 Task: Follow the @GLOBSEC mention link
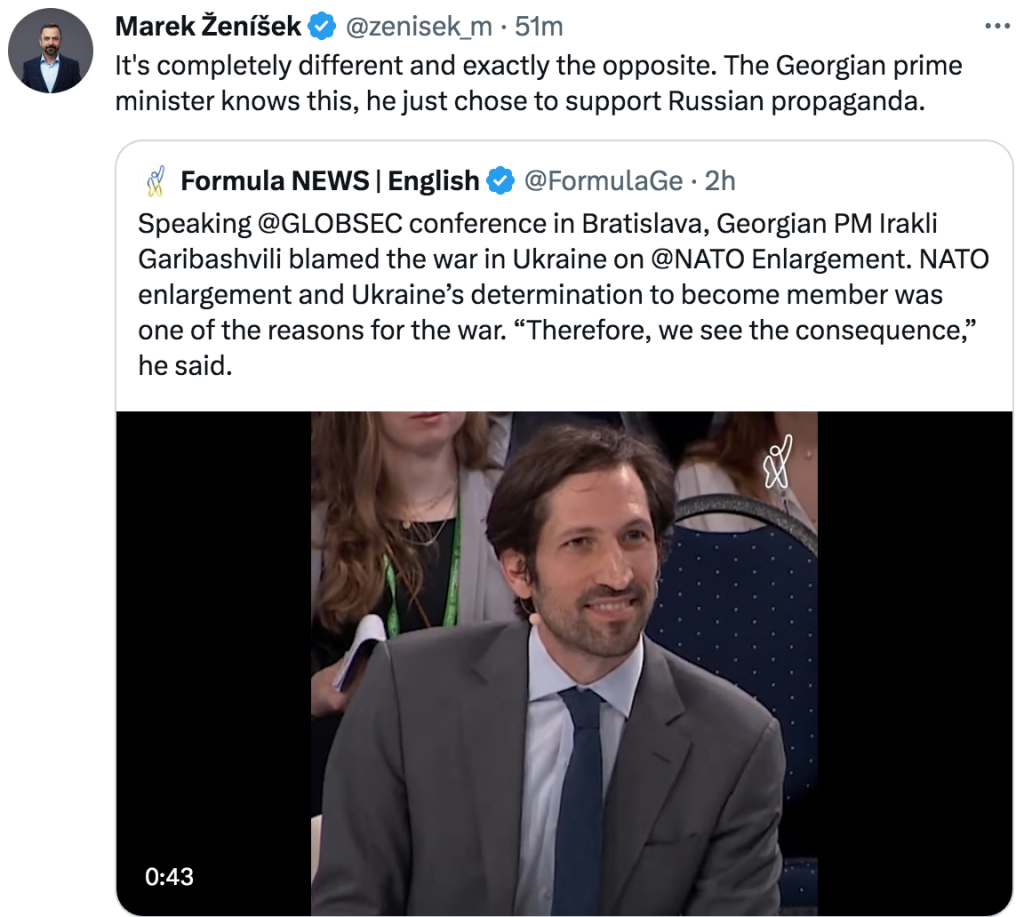[329, 223]
